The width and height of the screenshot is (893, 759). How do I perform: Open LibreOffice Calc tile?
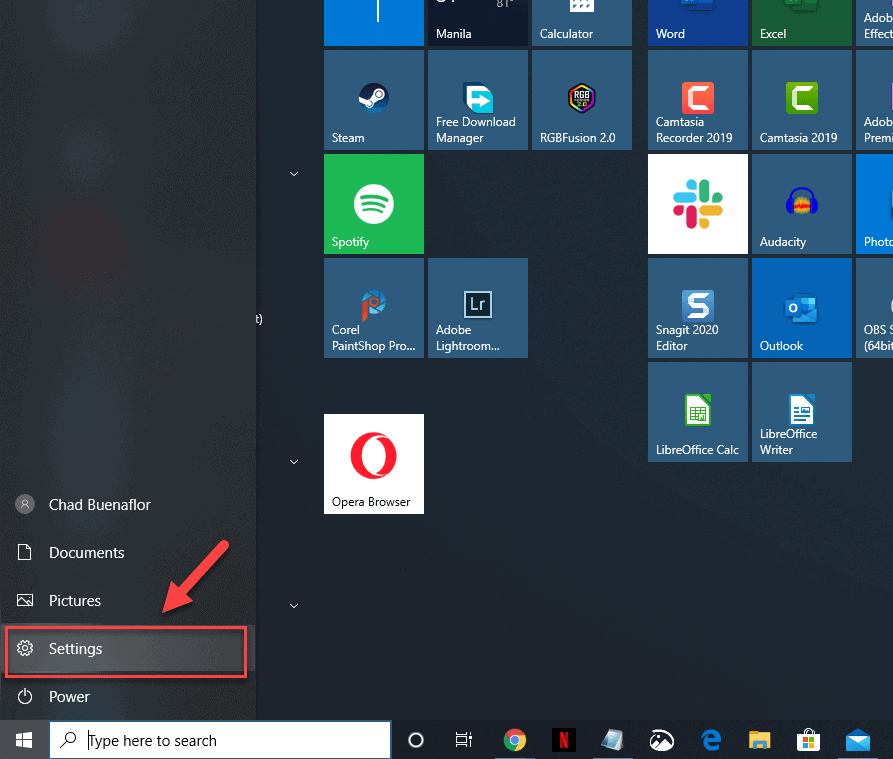[698, 412]
